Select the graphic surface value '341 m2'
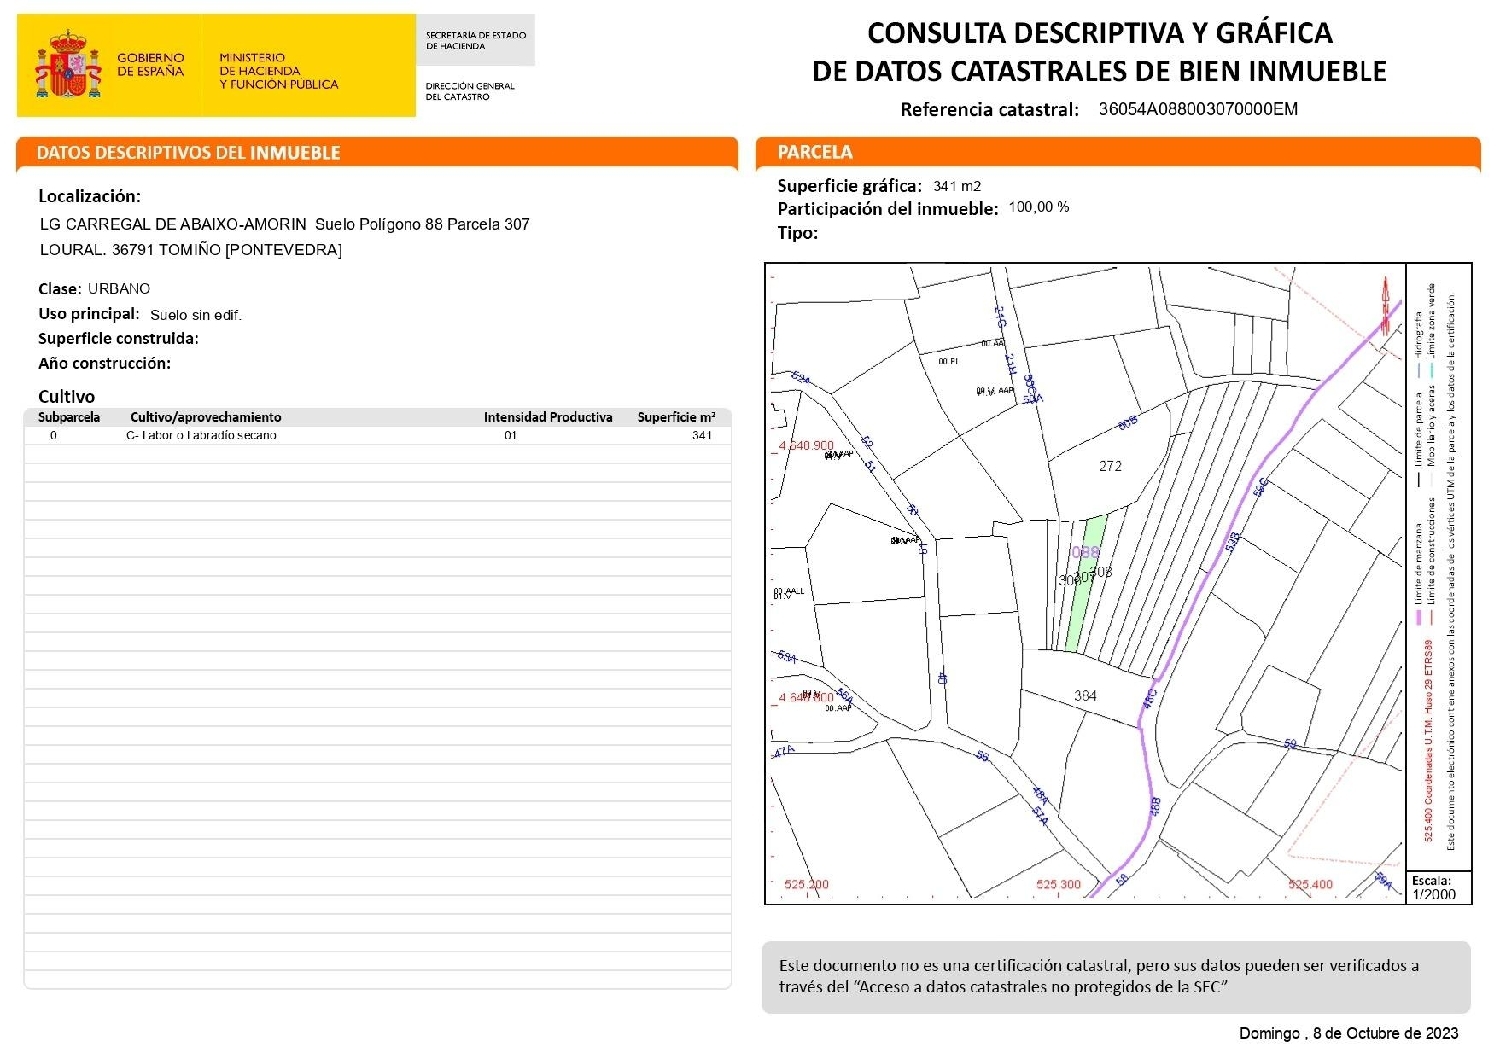 957,186
